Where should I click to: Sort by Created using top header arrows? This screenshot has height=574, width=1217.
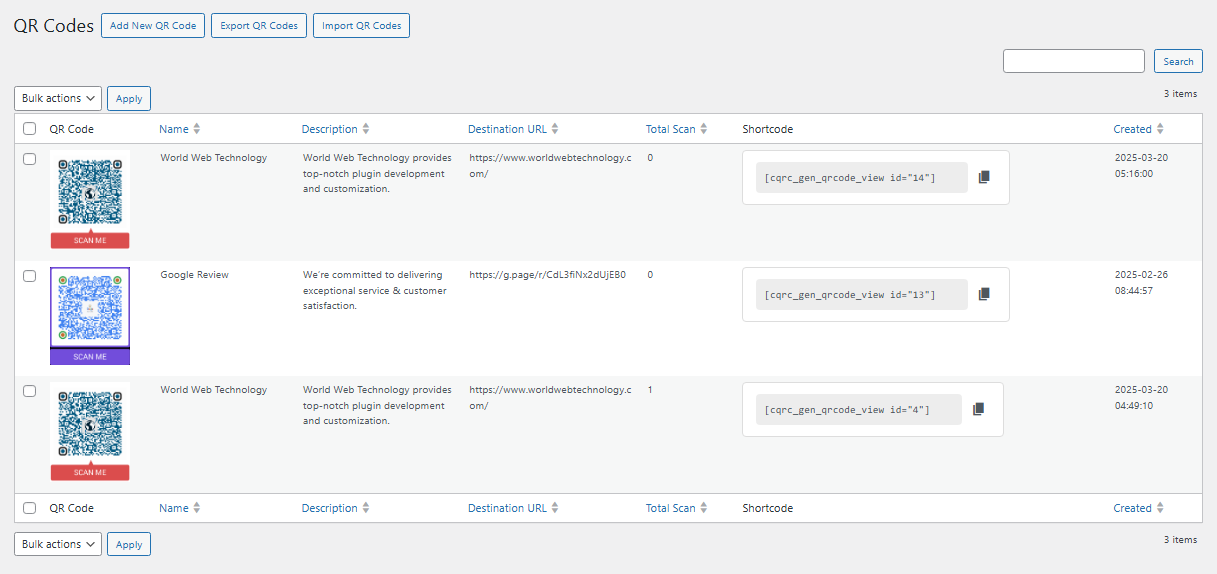(x=1161, y=129)
